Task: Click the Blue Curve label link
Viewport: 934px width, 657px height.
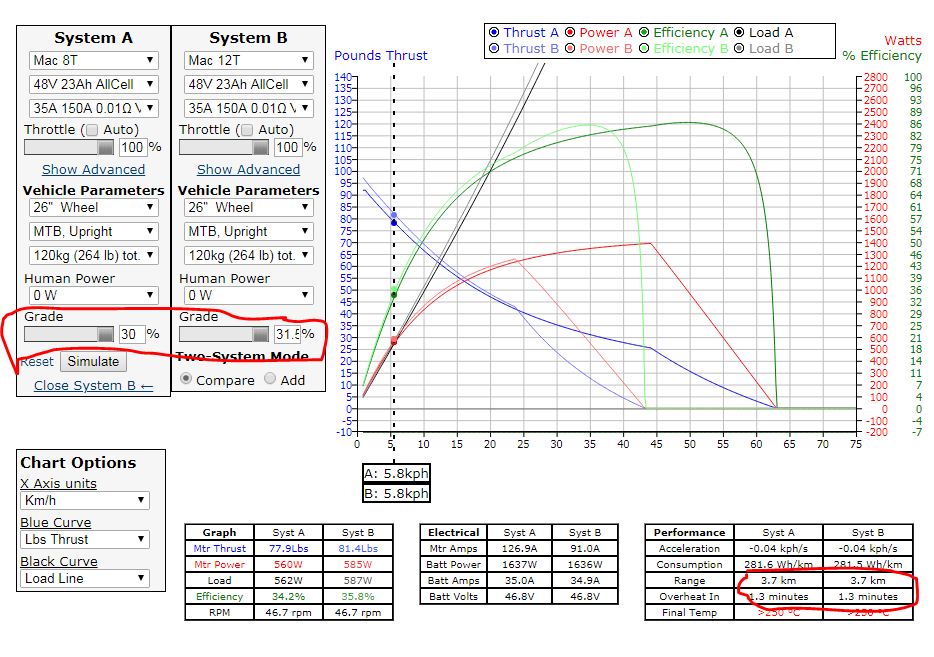Action: [x=56, y=522]
